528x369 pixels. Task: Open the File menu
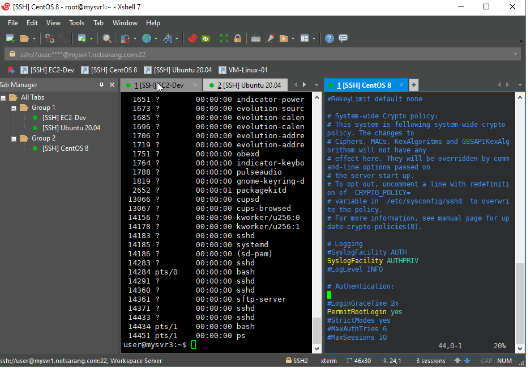click(13, 23)
